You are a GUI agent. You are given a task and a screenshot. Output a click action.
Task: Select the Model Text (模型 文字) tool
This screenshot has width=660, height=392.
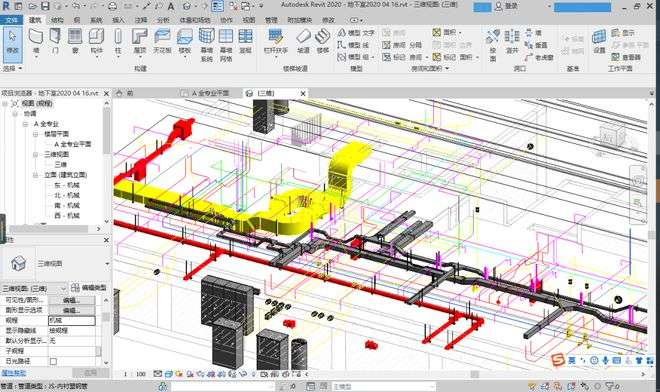point(356,32)
